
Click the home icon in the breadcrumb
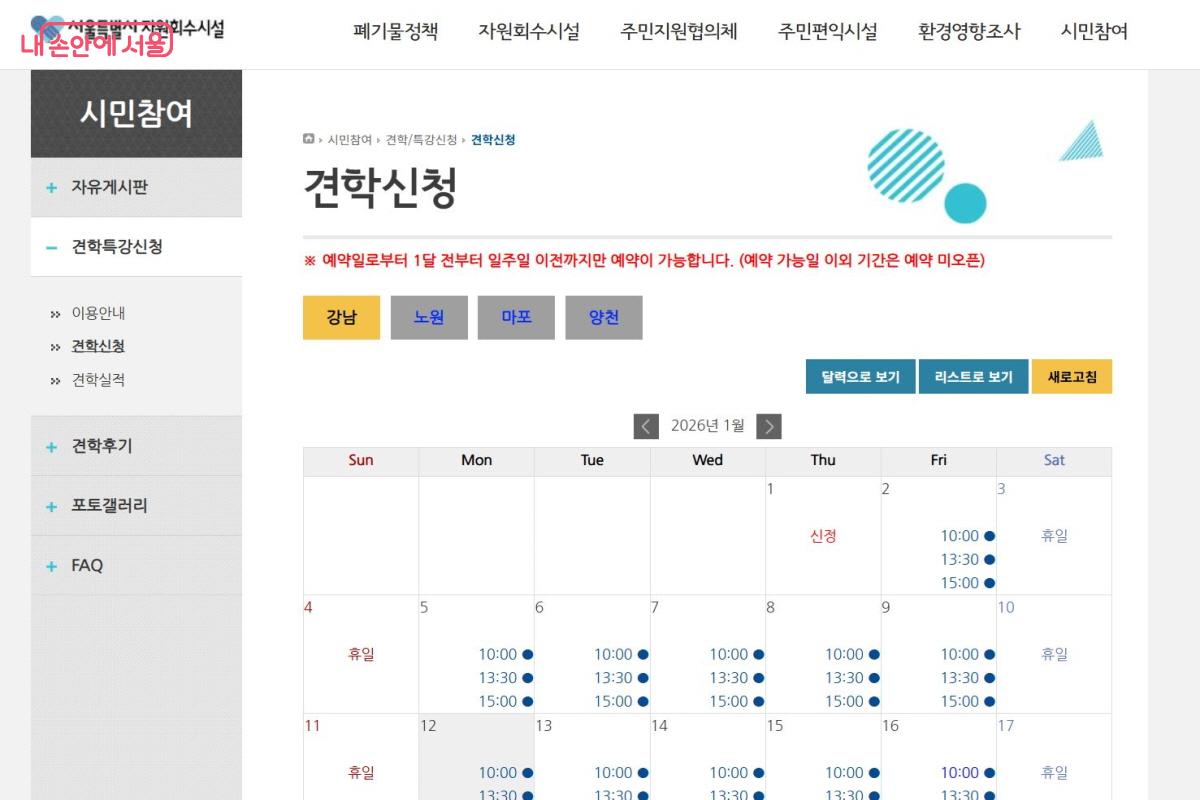[x=308, y=139]
